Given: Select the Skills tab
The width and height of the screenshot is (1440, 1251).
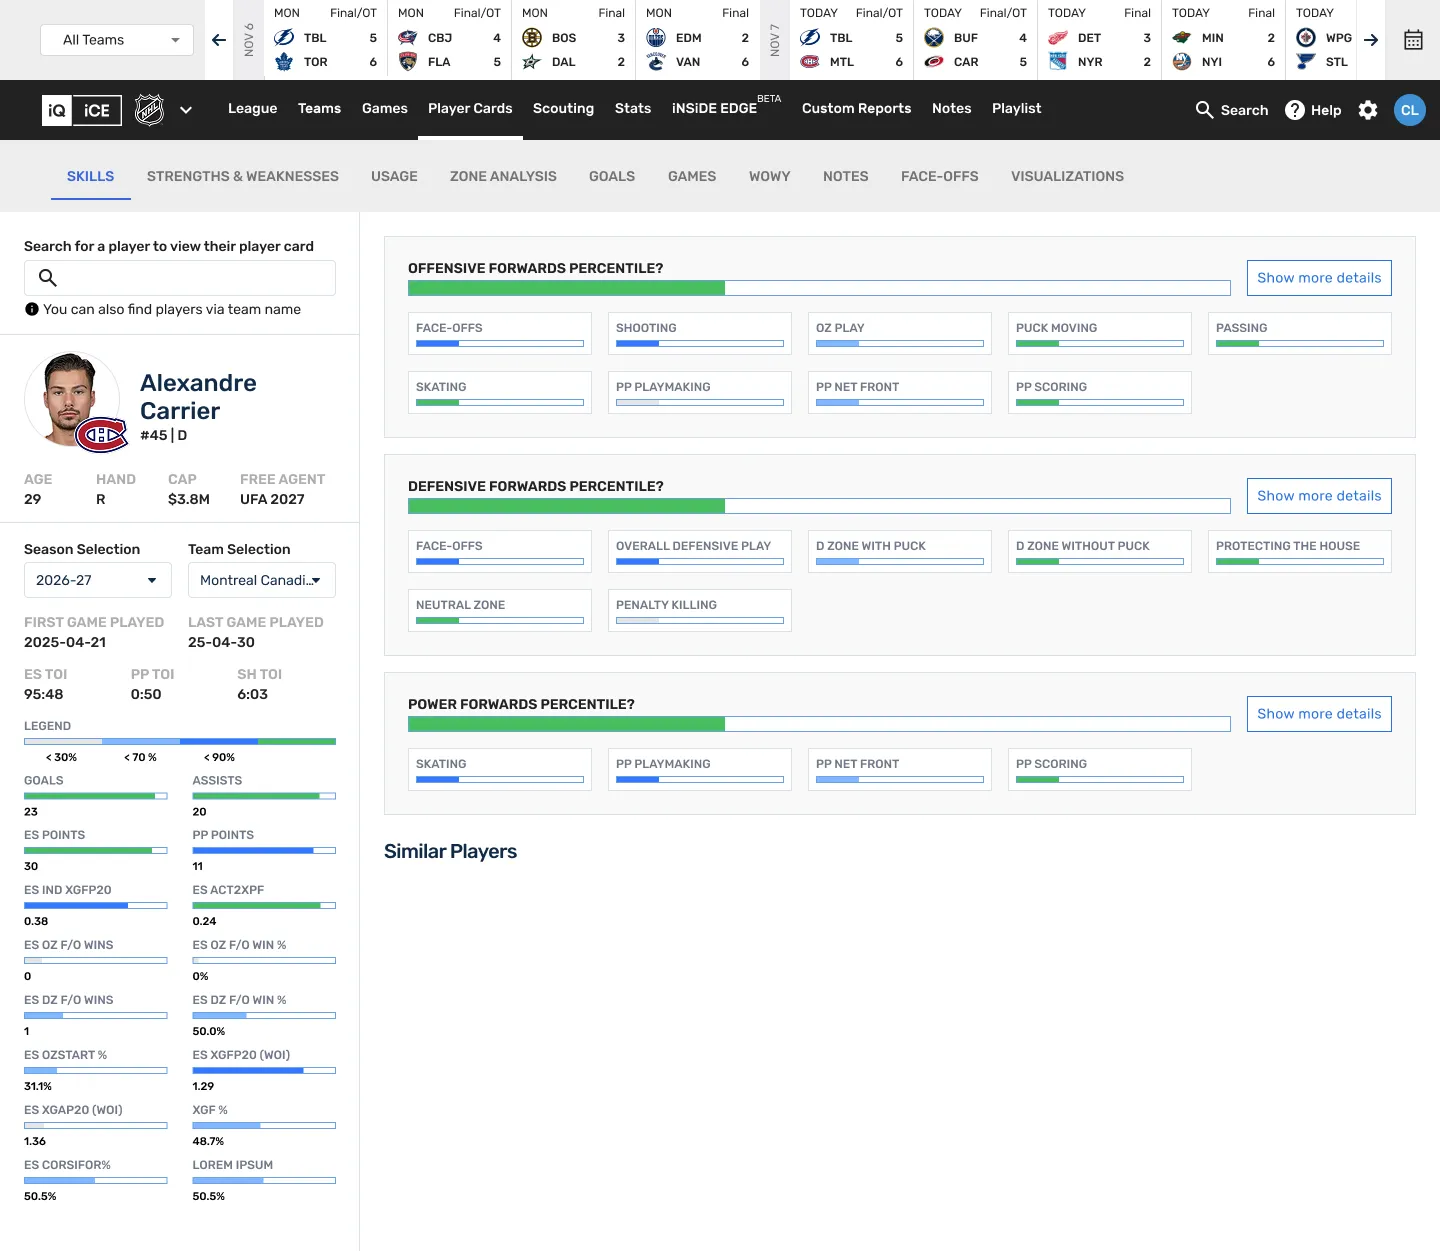Looking at the screenshot, I should coord(91,177).
